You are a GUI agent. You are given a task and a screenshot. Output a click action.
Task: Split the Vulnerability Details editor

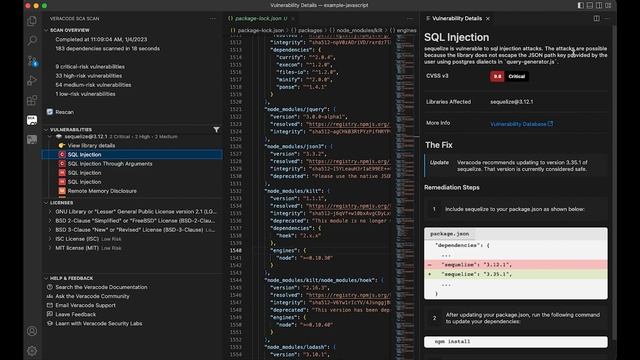pos(596,18)
